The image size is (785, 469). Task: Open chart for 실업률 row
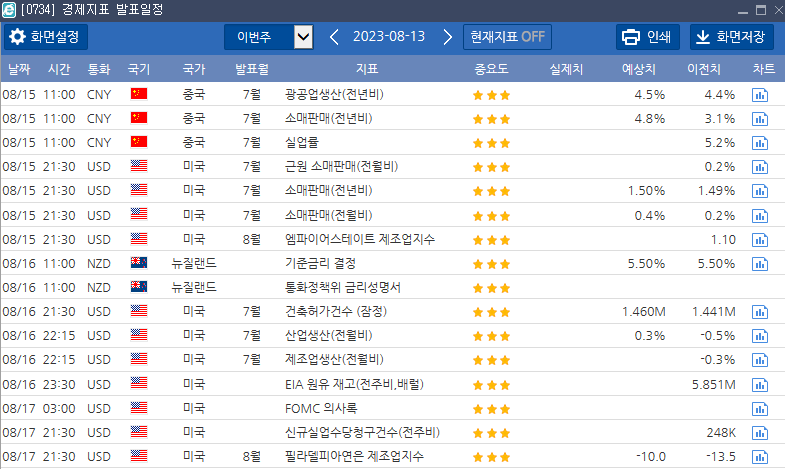pyautogui.click(x=759, y=143)
